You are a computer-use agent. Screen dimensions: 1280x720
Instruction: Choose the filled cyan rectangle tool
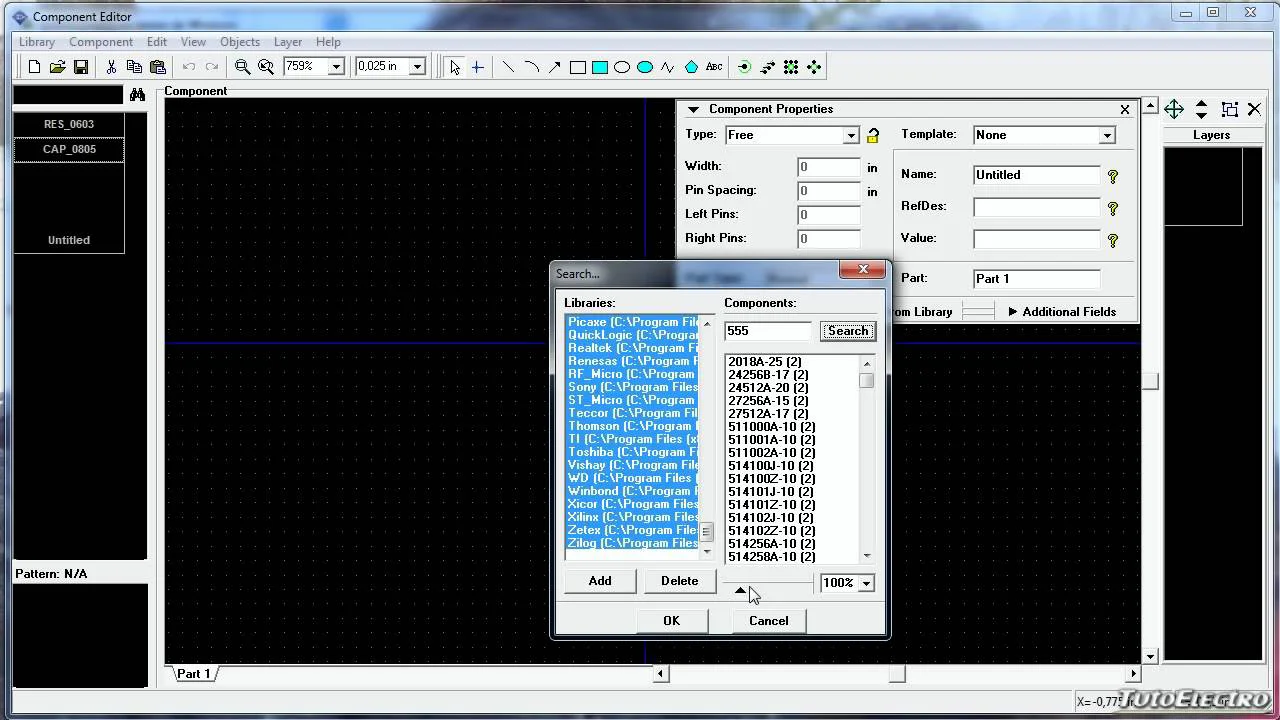pos(600,67)
